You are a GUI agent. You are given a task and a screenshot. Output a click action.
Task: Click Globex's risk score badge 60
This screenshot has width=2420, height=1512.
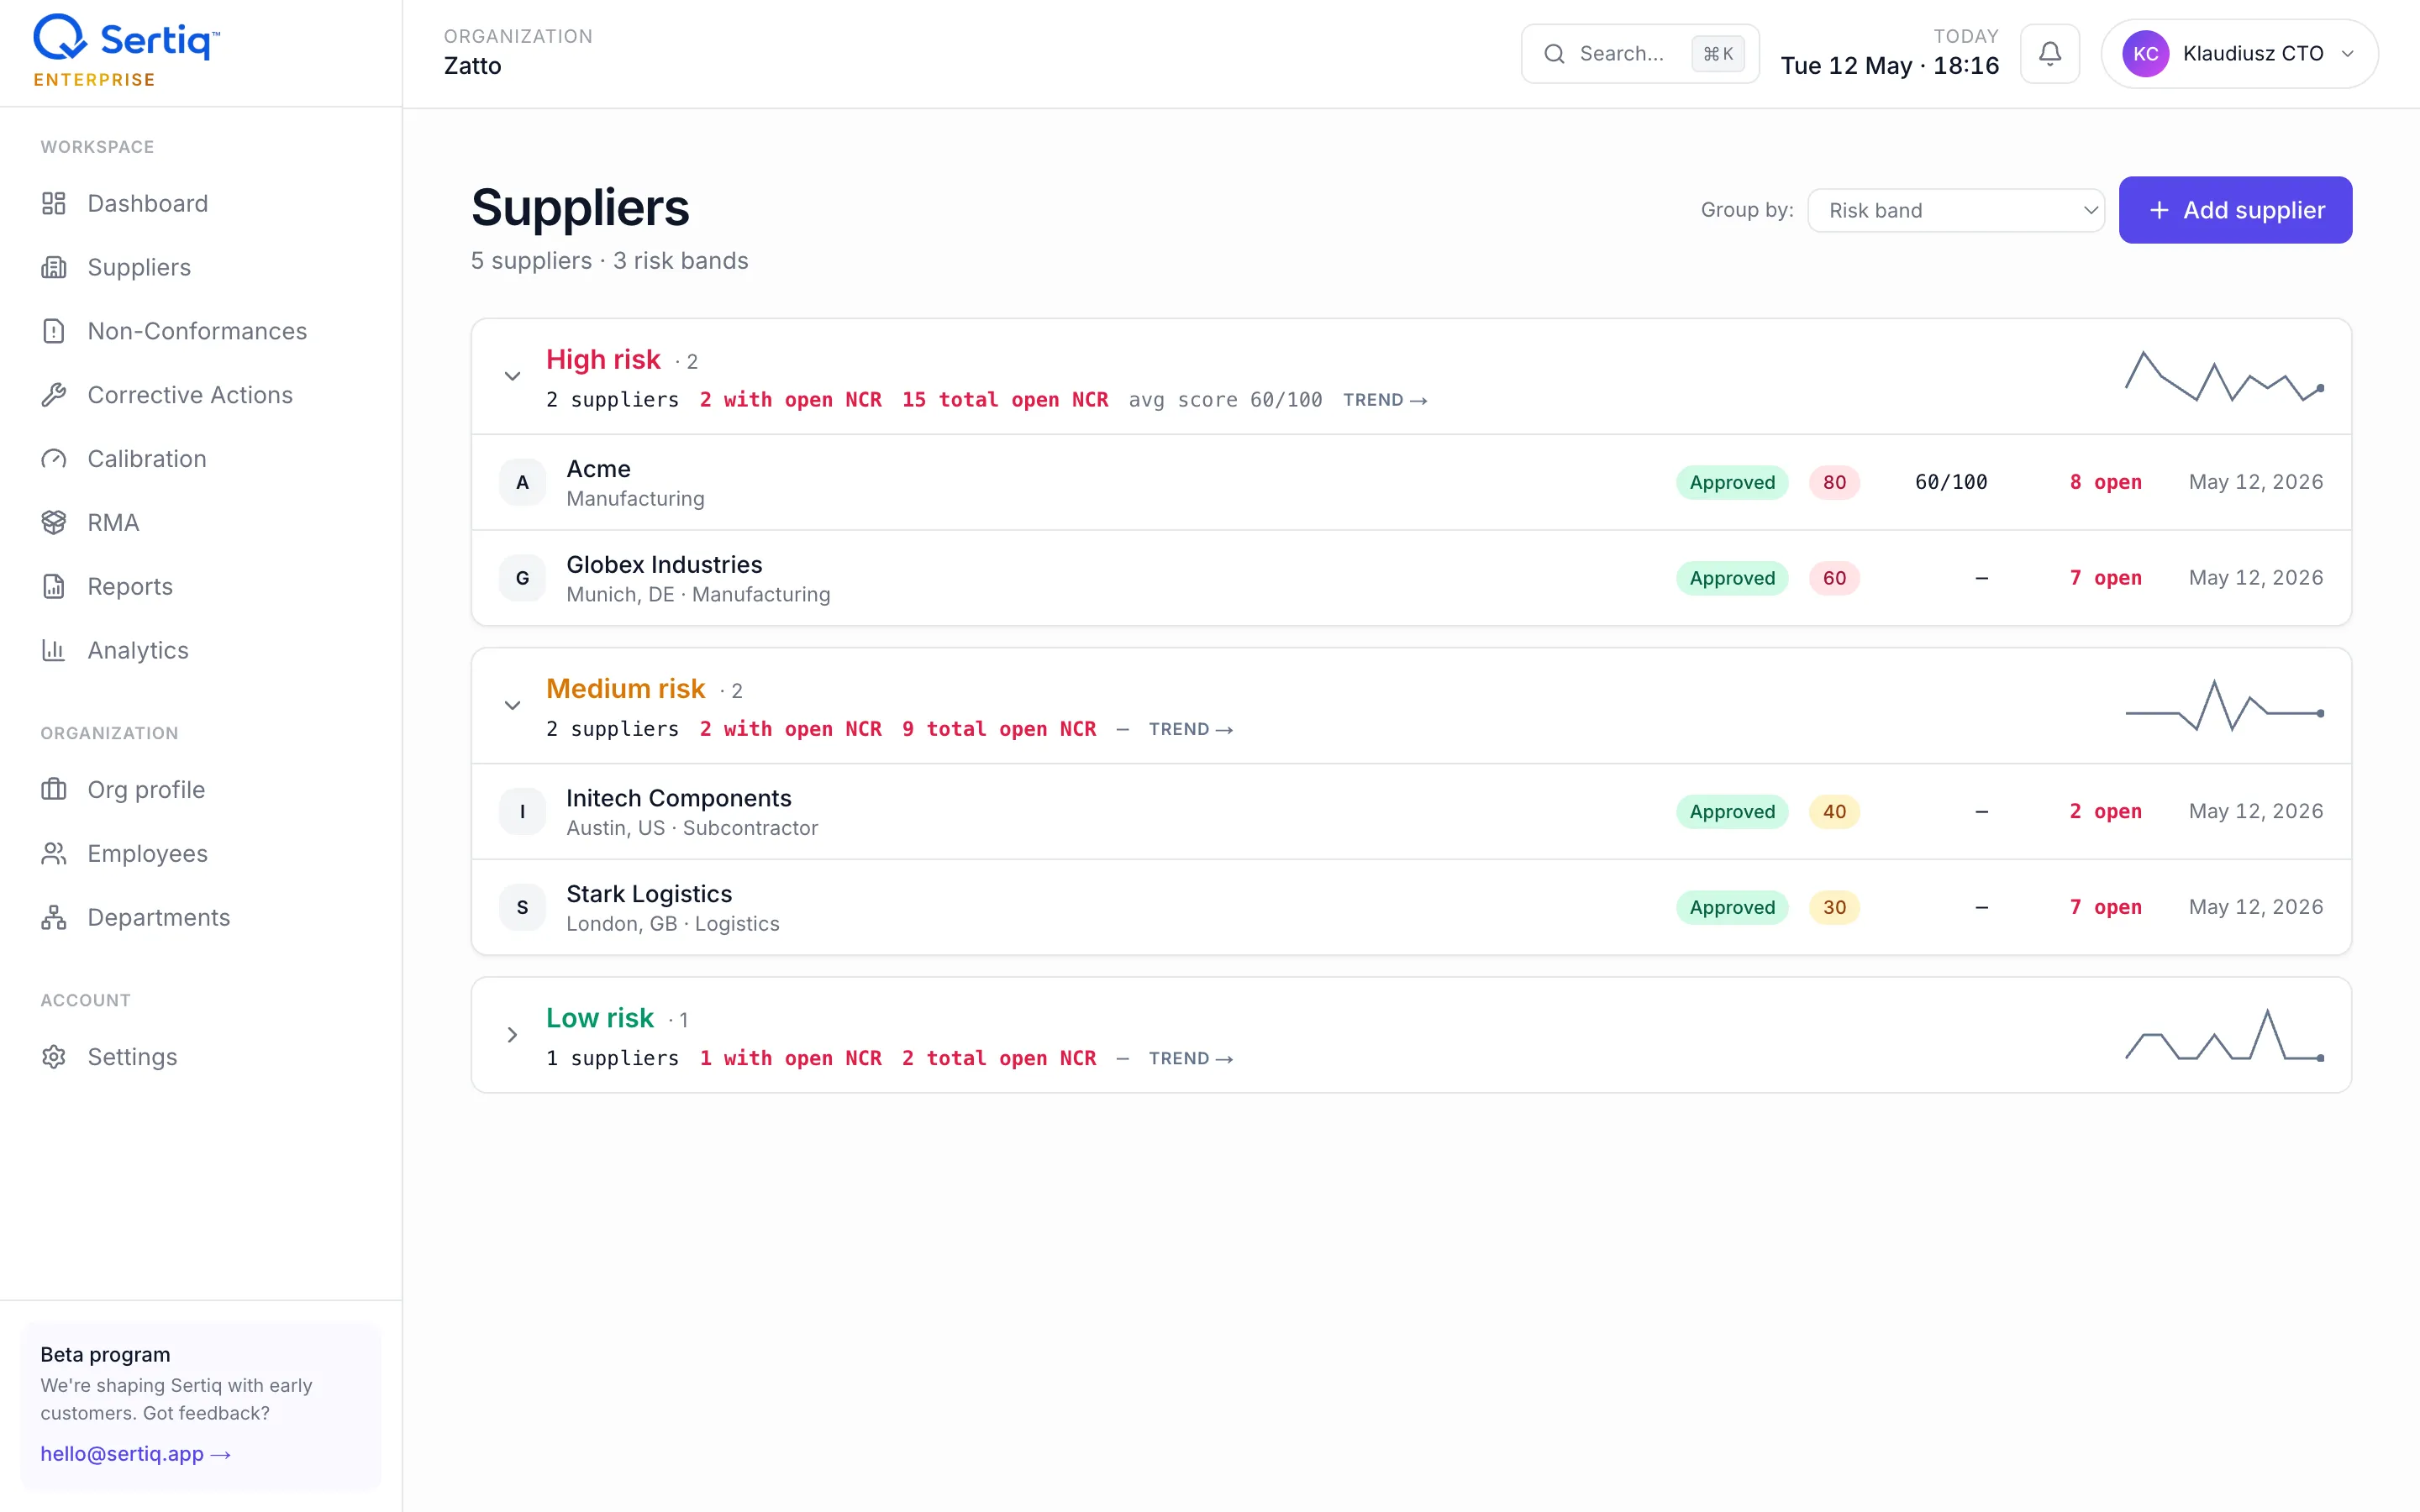(x=1834, y=578)
